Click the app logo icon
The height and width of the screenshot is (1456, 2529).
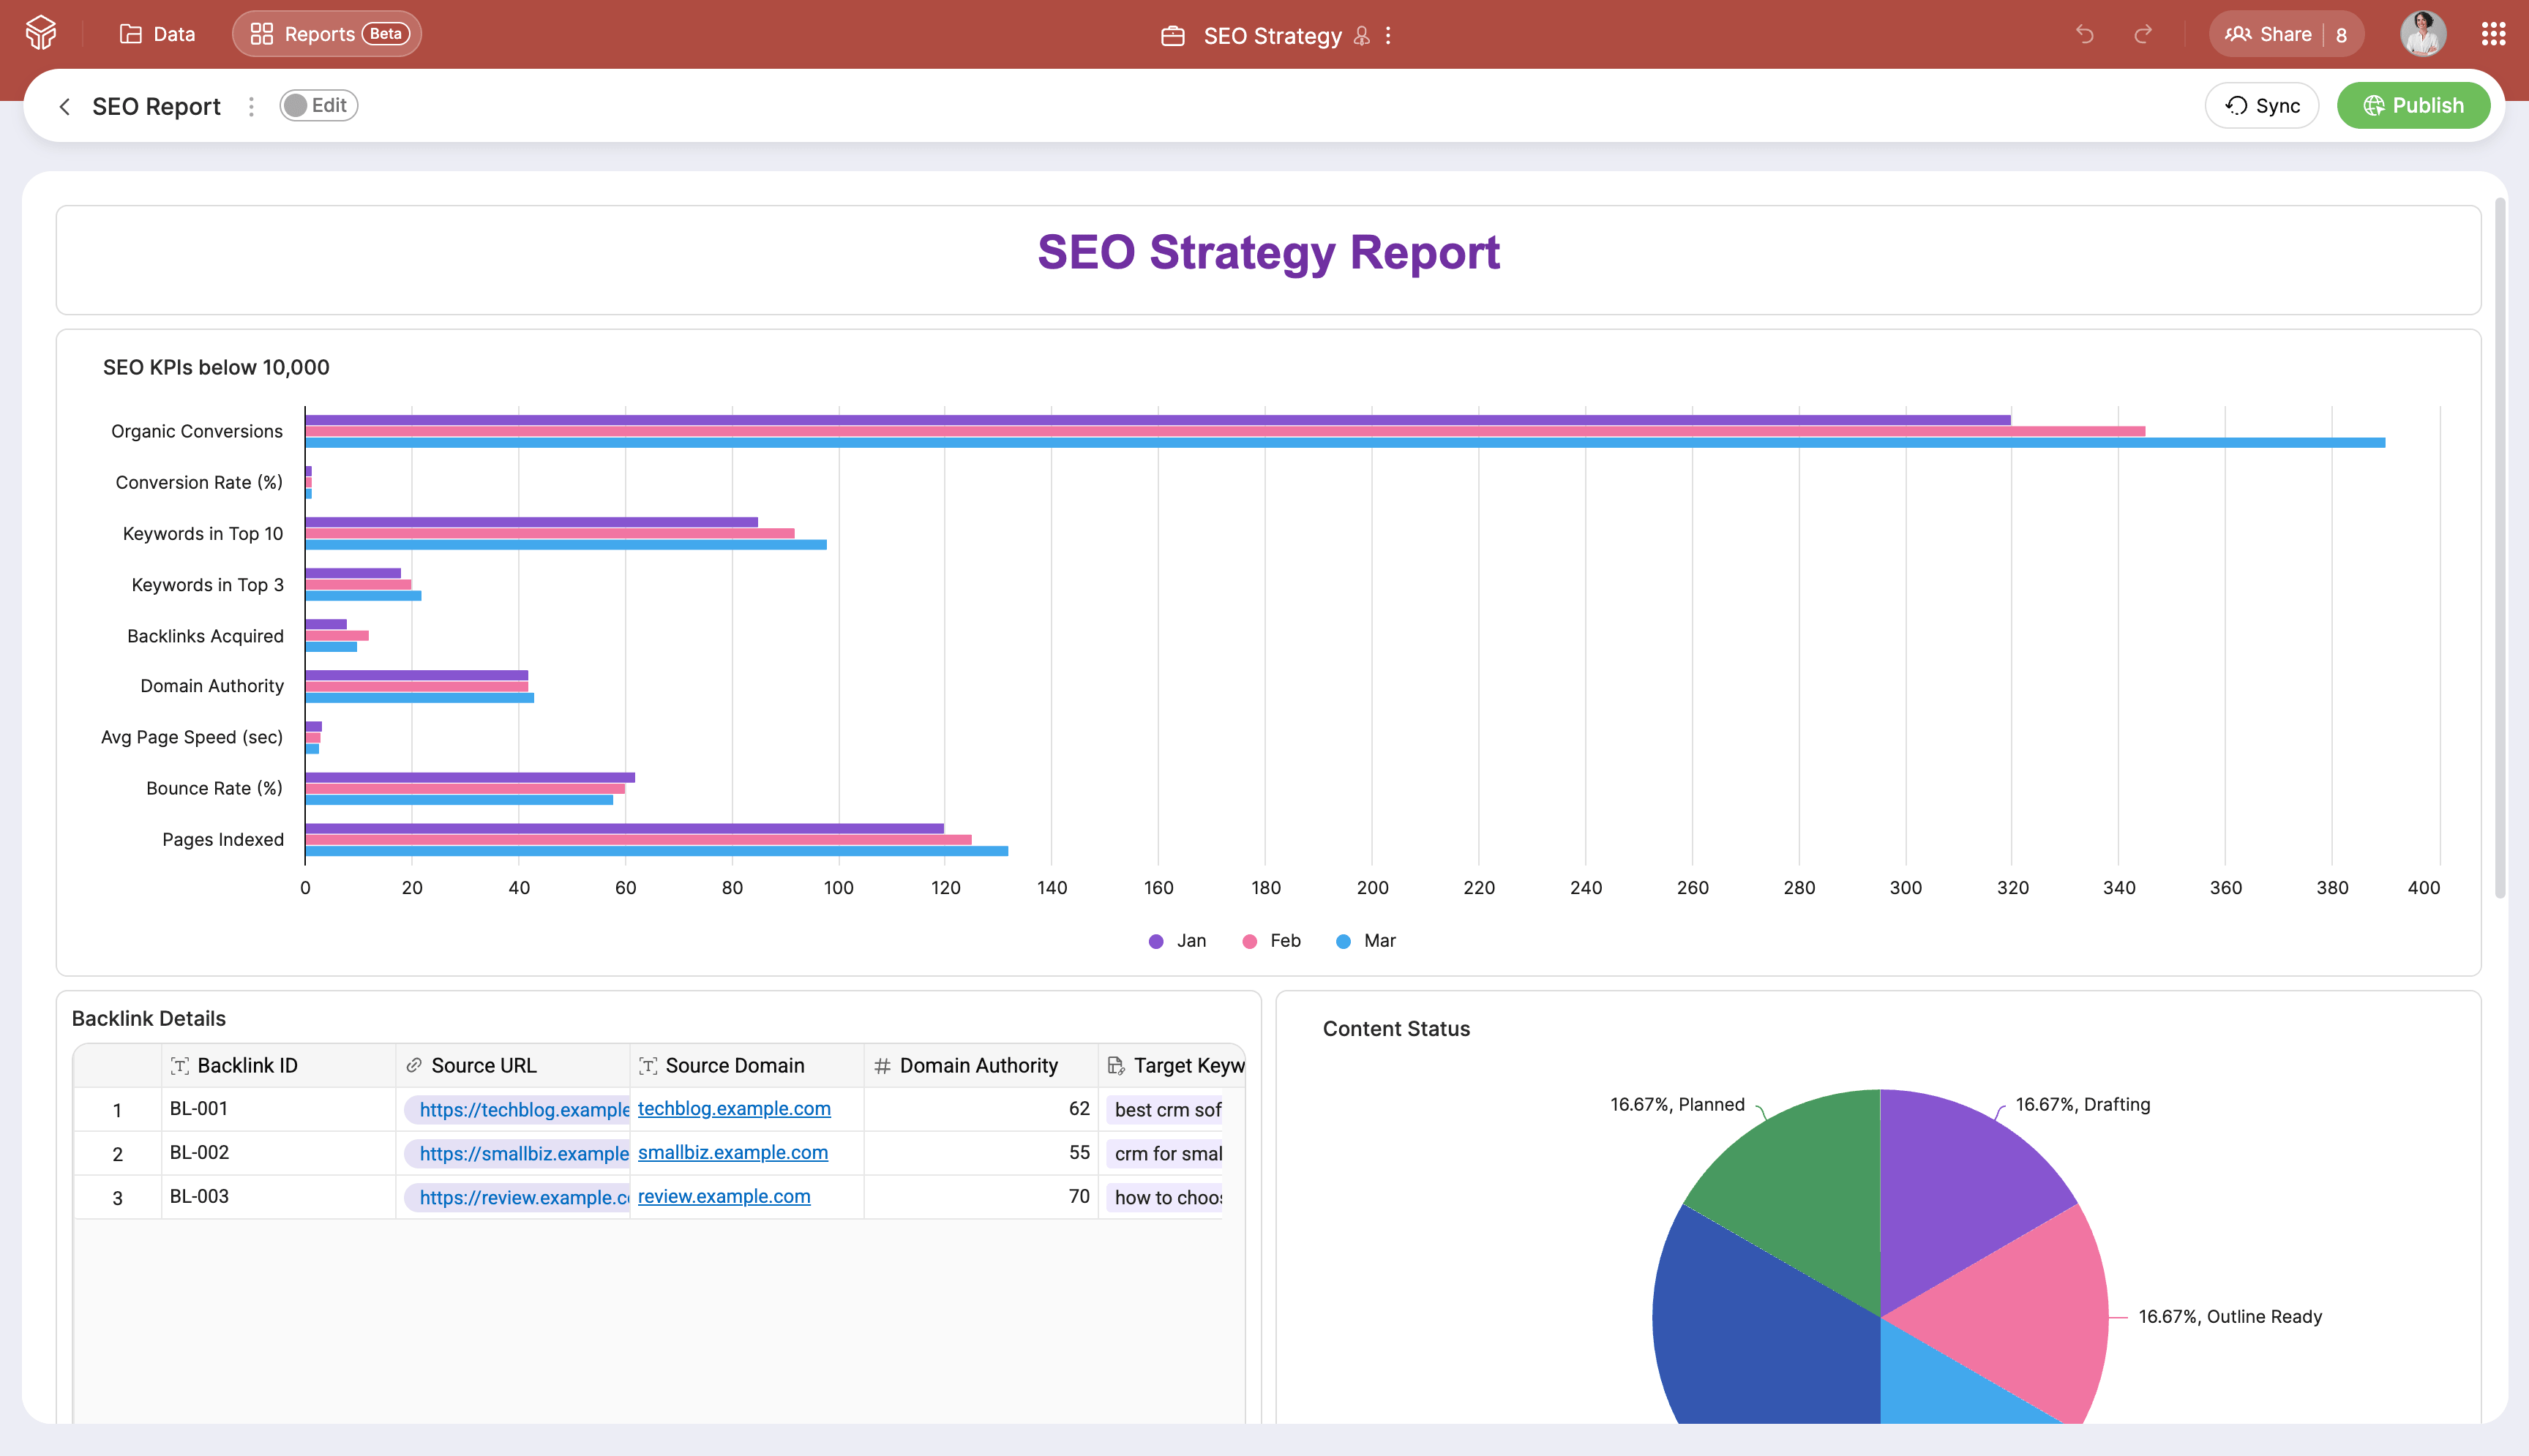(x=41, y=33)
